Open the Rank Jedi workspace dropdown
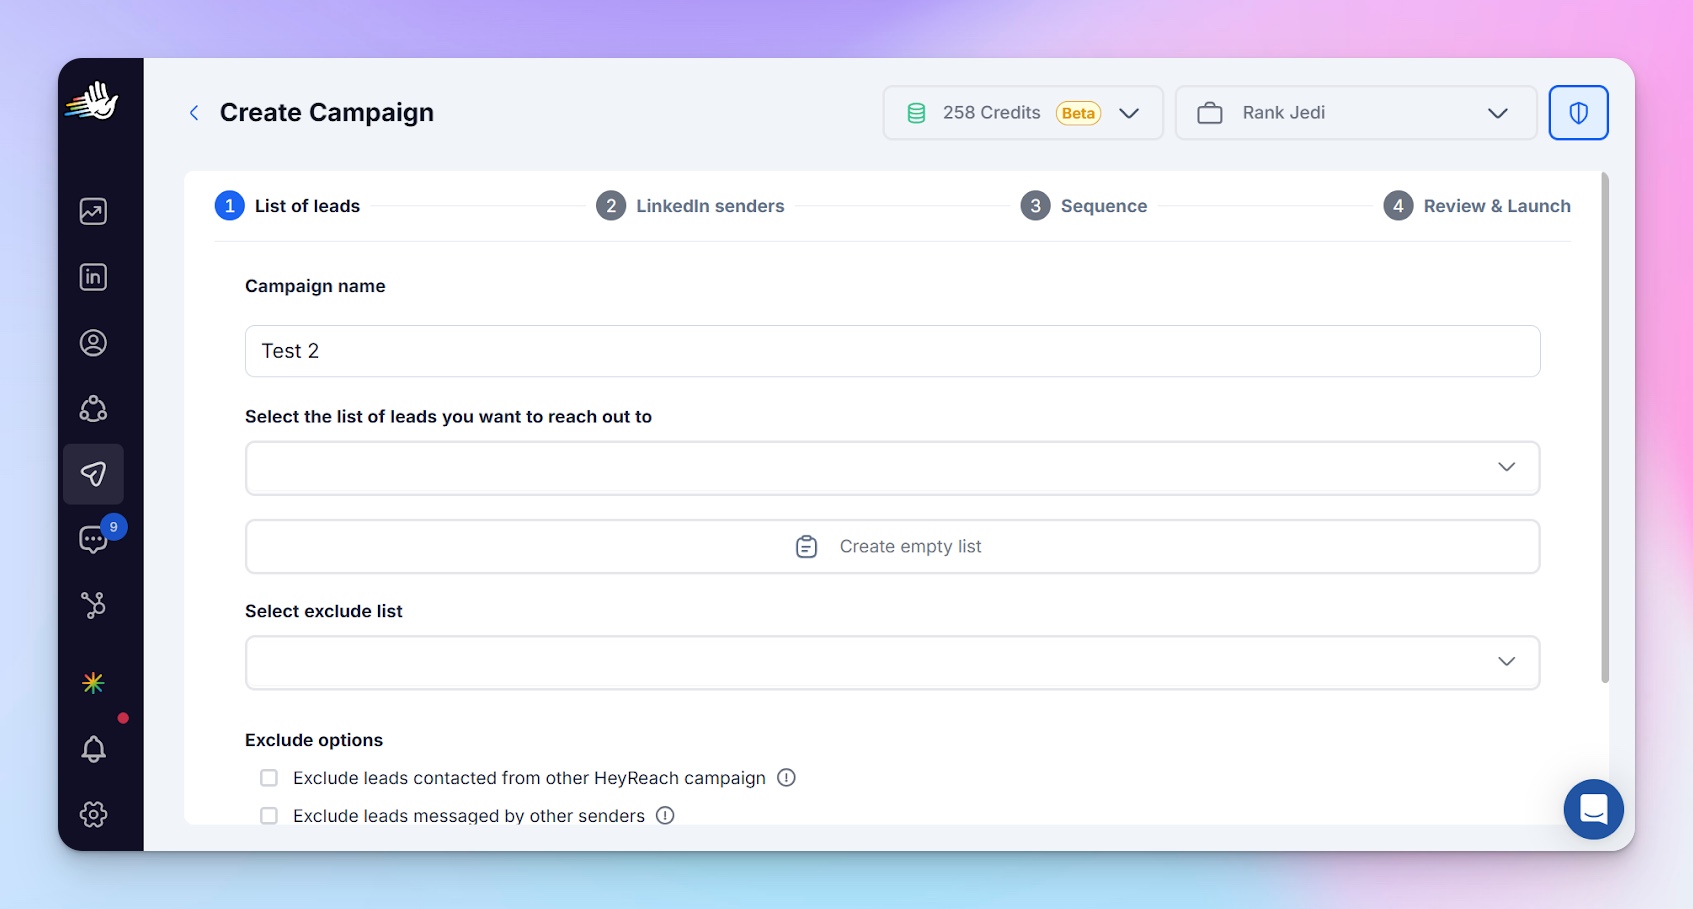 pyautogui.click(x=1356, y=113)
